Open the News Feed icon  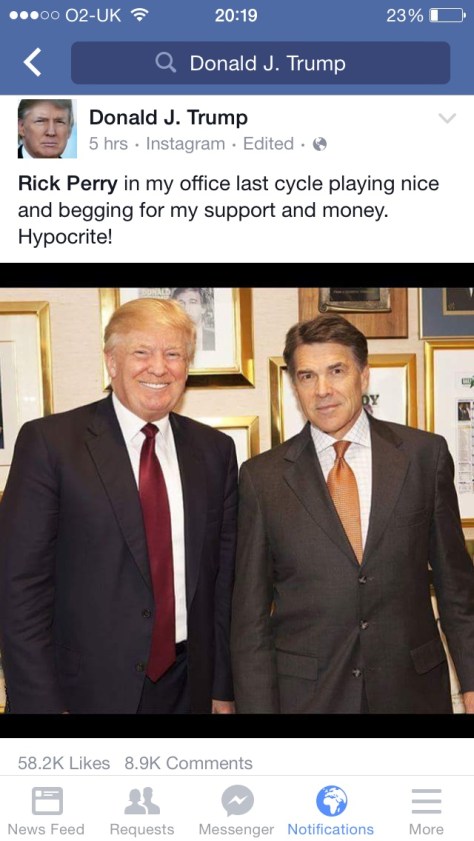47,801
